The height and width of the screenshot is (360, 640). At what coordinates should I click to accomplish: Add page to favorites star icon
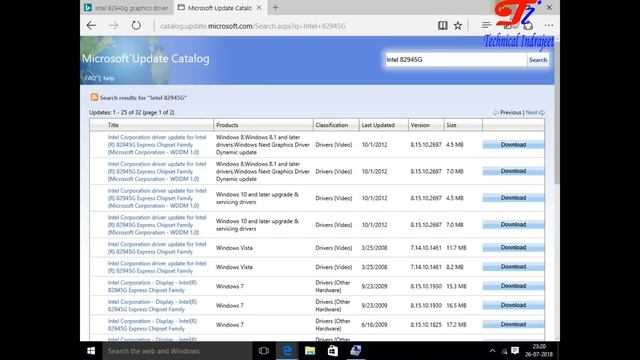point(458,26)
